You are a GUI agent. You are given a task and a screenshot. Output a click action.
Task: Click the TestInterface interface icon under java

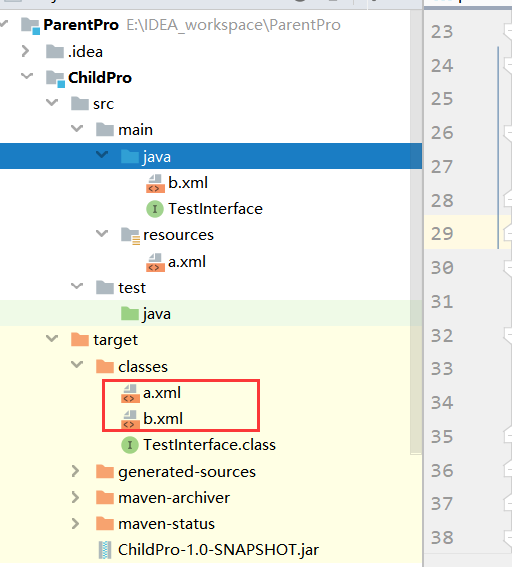[155, 209]
